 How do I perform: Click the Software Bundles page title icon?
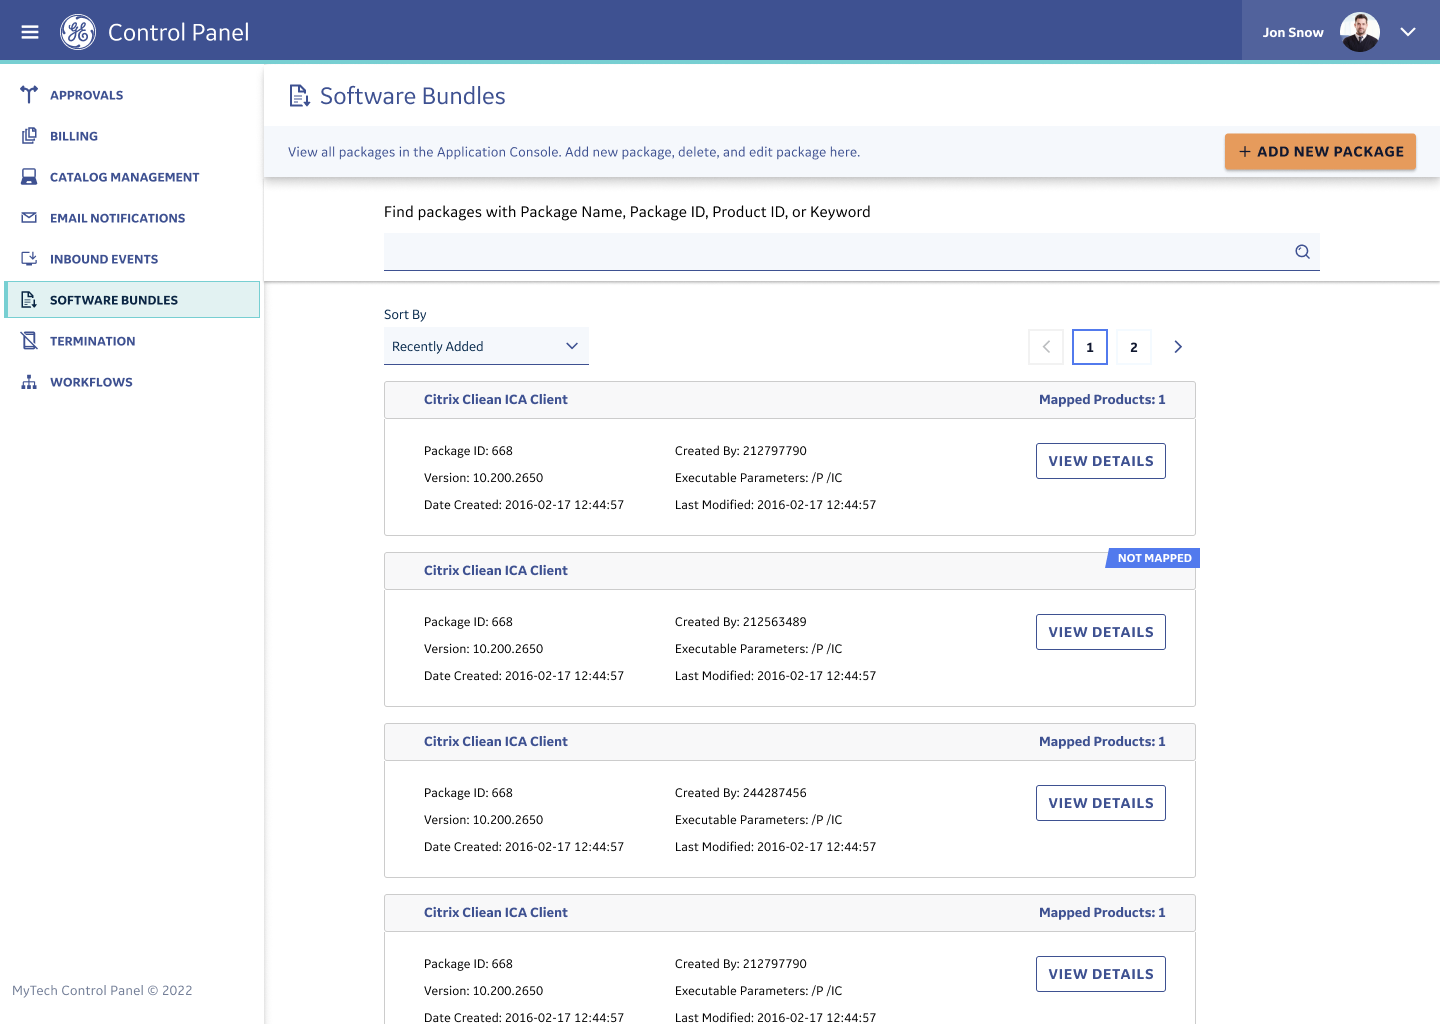pos(299,96)
